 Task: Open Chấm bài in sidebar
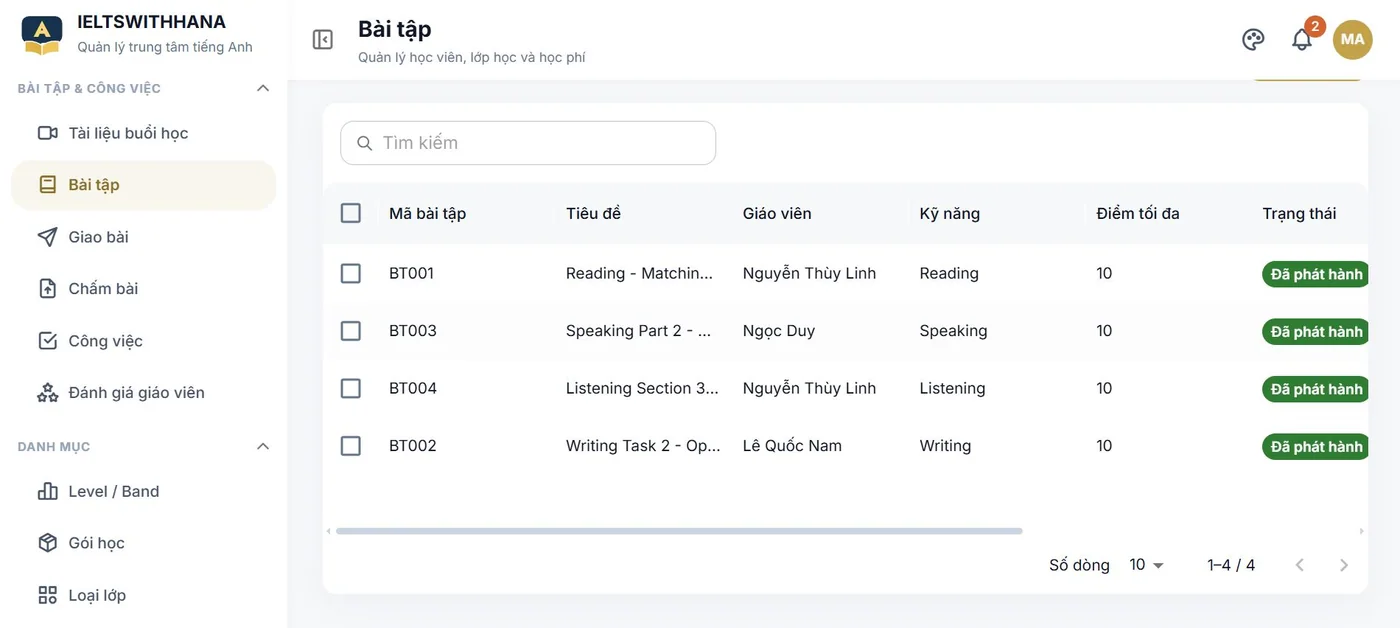pos(143,289)
